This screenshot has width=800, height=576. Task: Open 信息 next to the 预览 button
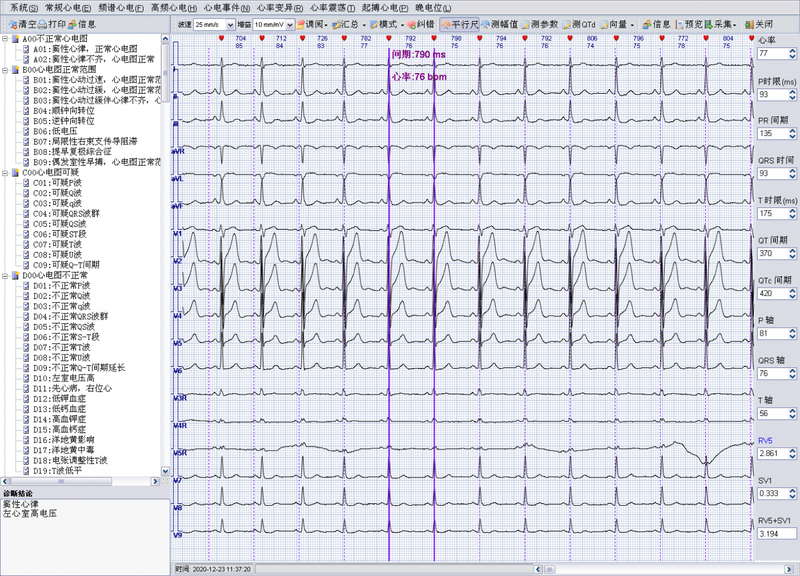pos(657,24)
